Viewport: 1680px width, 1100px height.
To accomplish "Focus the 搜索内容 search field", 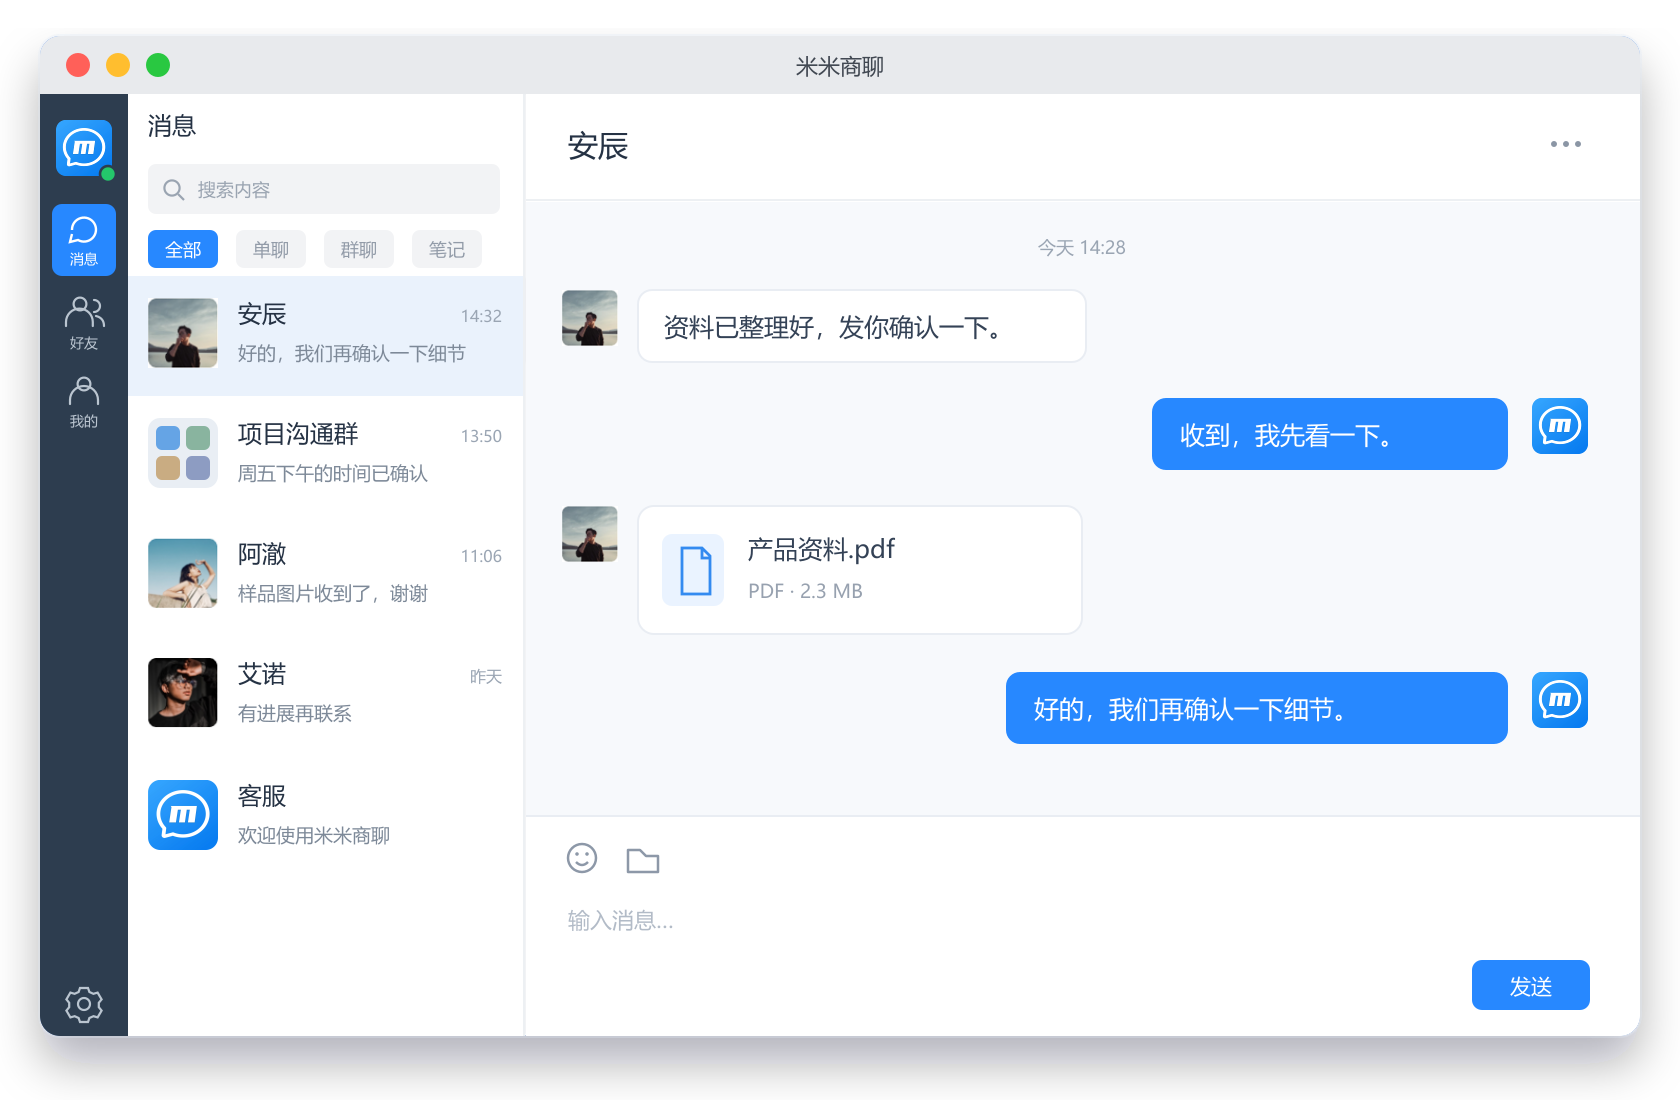I will 324,189.
